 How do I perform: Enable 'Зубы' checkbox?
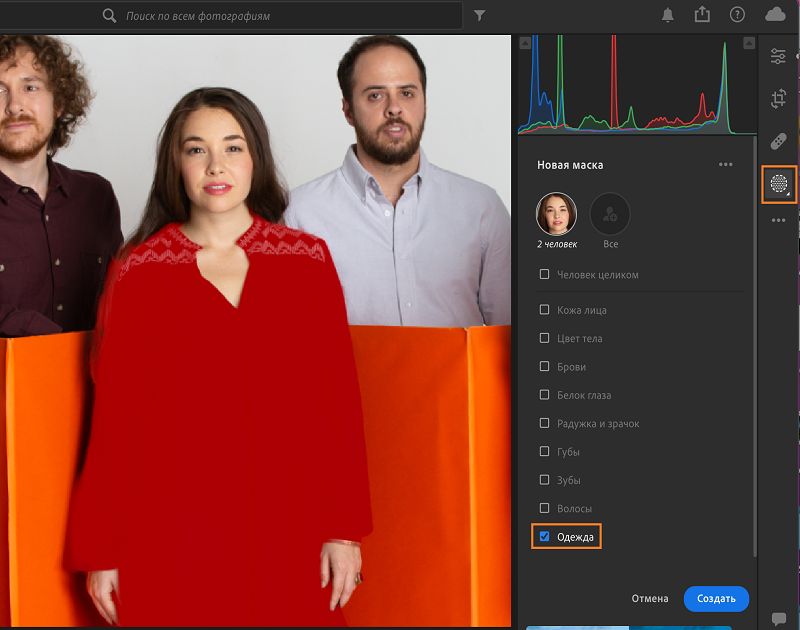(x=544, y=480)
